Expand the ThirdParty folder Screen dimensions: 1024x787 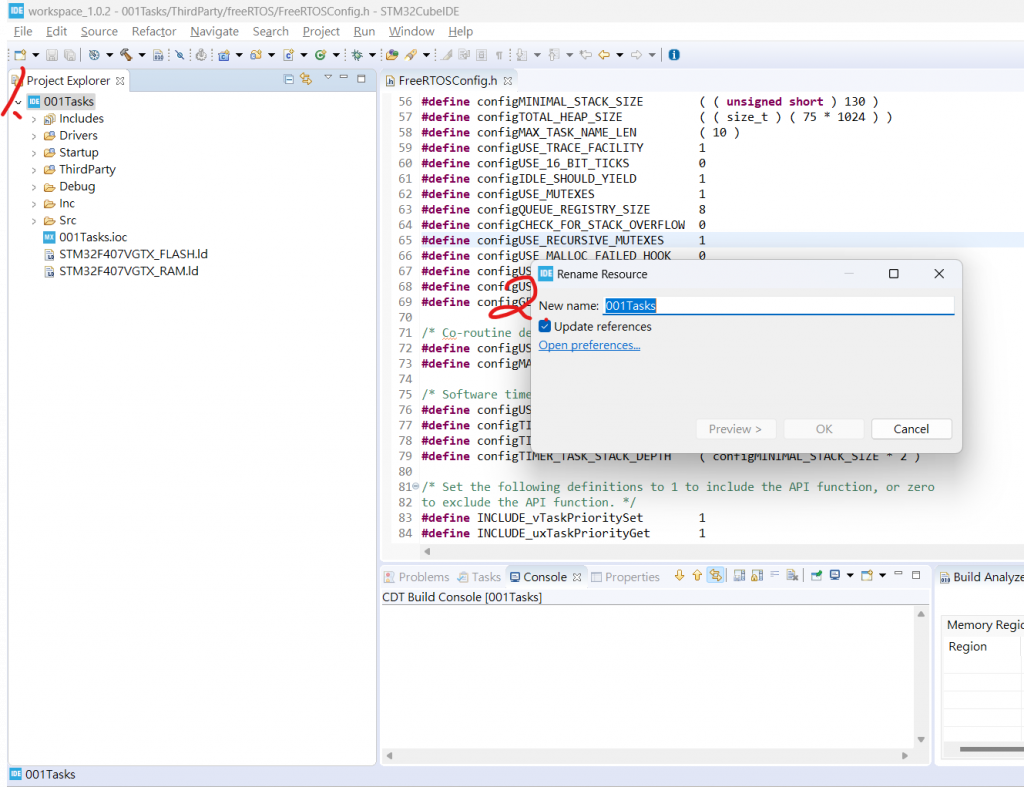33,170
